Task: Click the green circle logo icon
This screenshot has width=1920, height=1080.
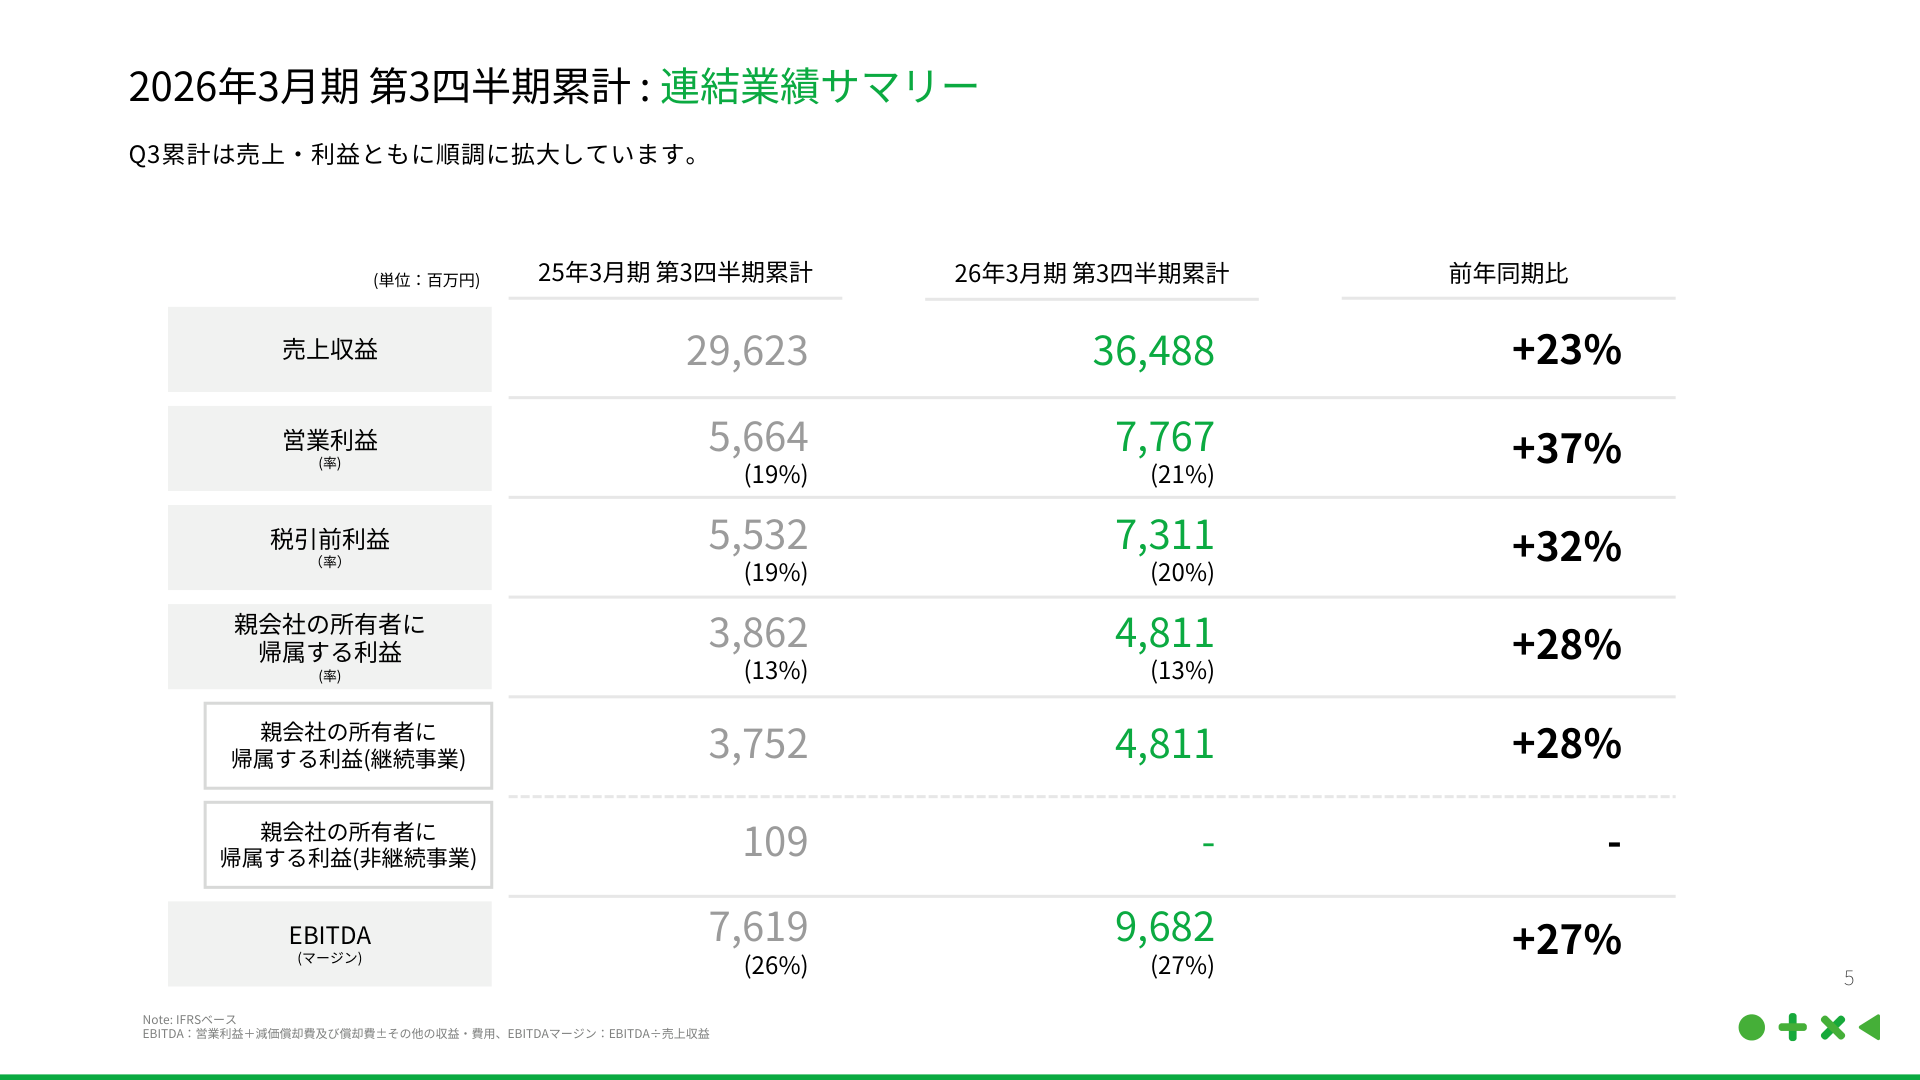Action: click(1753, 1027)
